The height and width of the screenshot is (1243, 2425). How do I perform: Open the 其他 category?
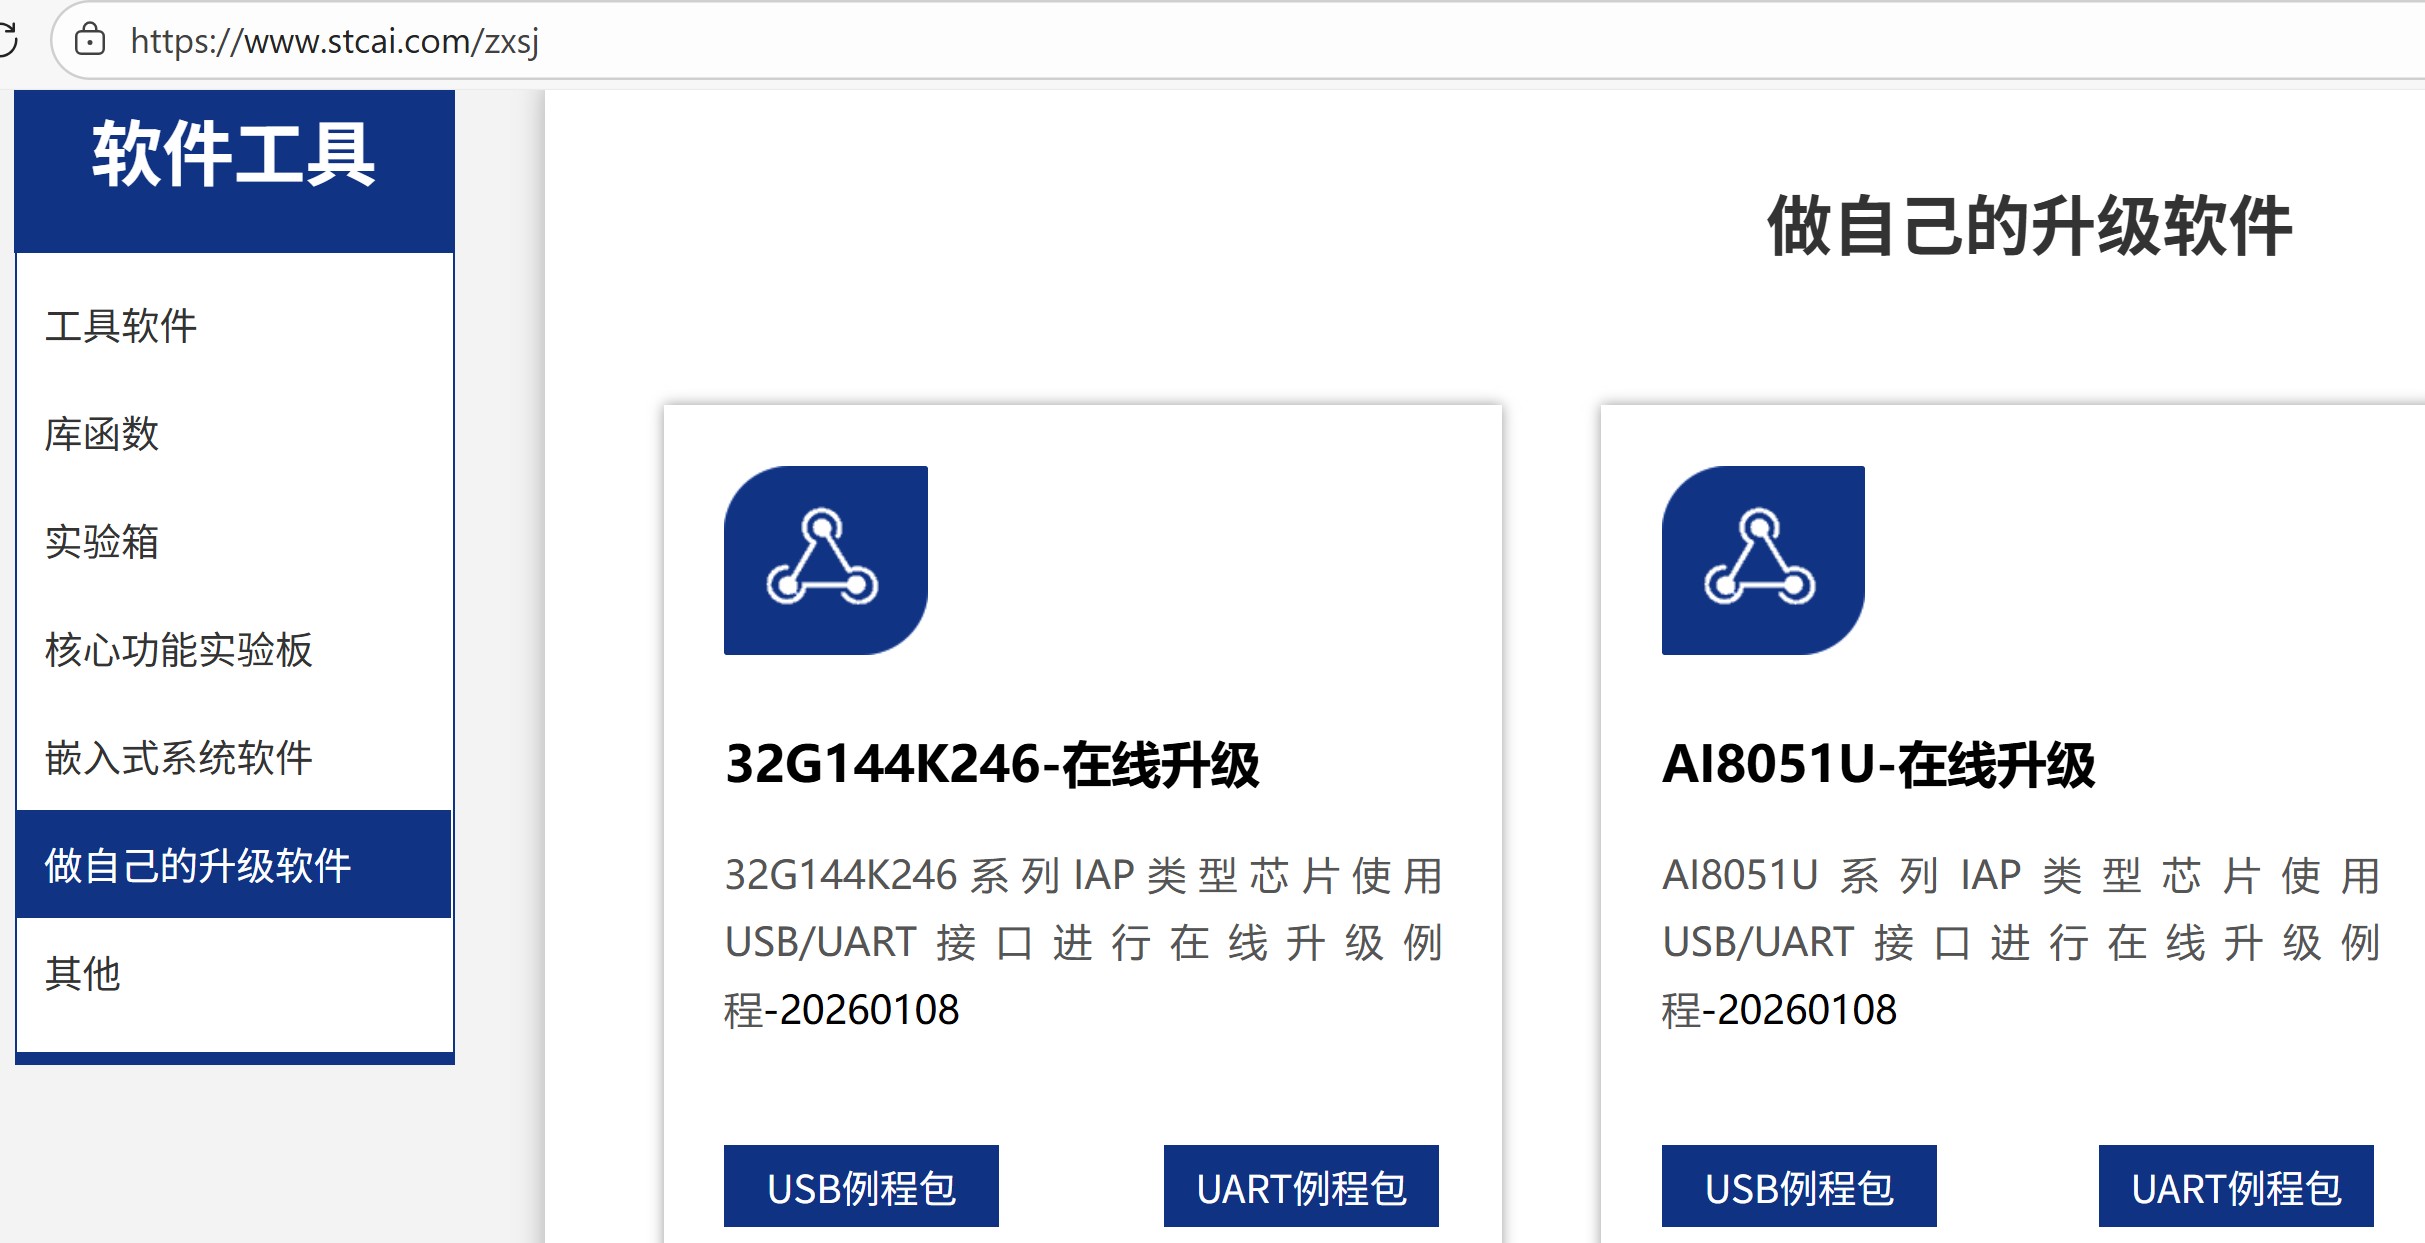pos(82,971)
